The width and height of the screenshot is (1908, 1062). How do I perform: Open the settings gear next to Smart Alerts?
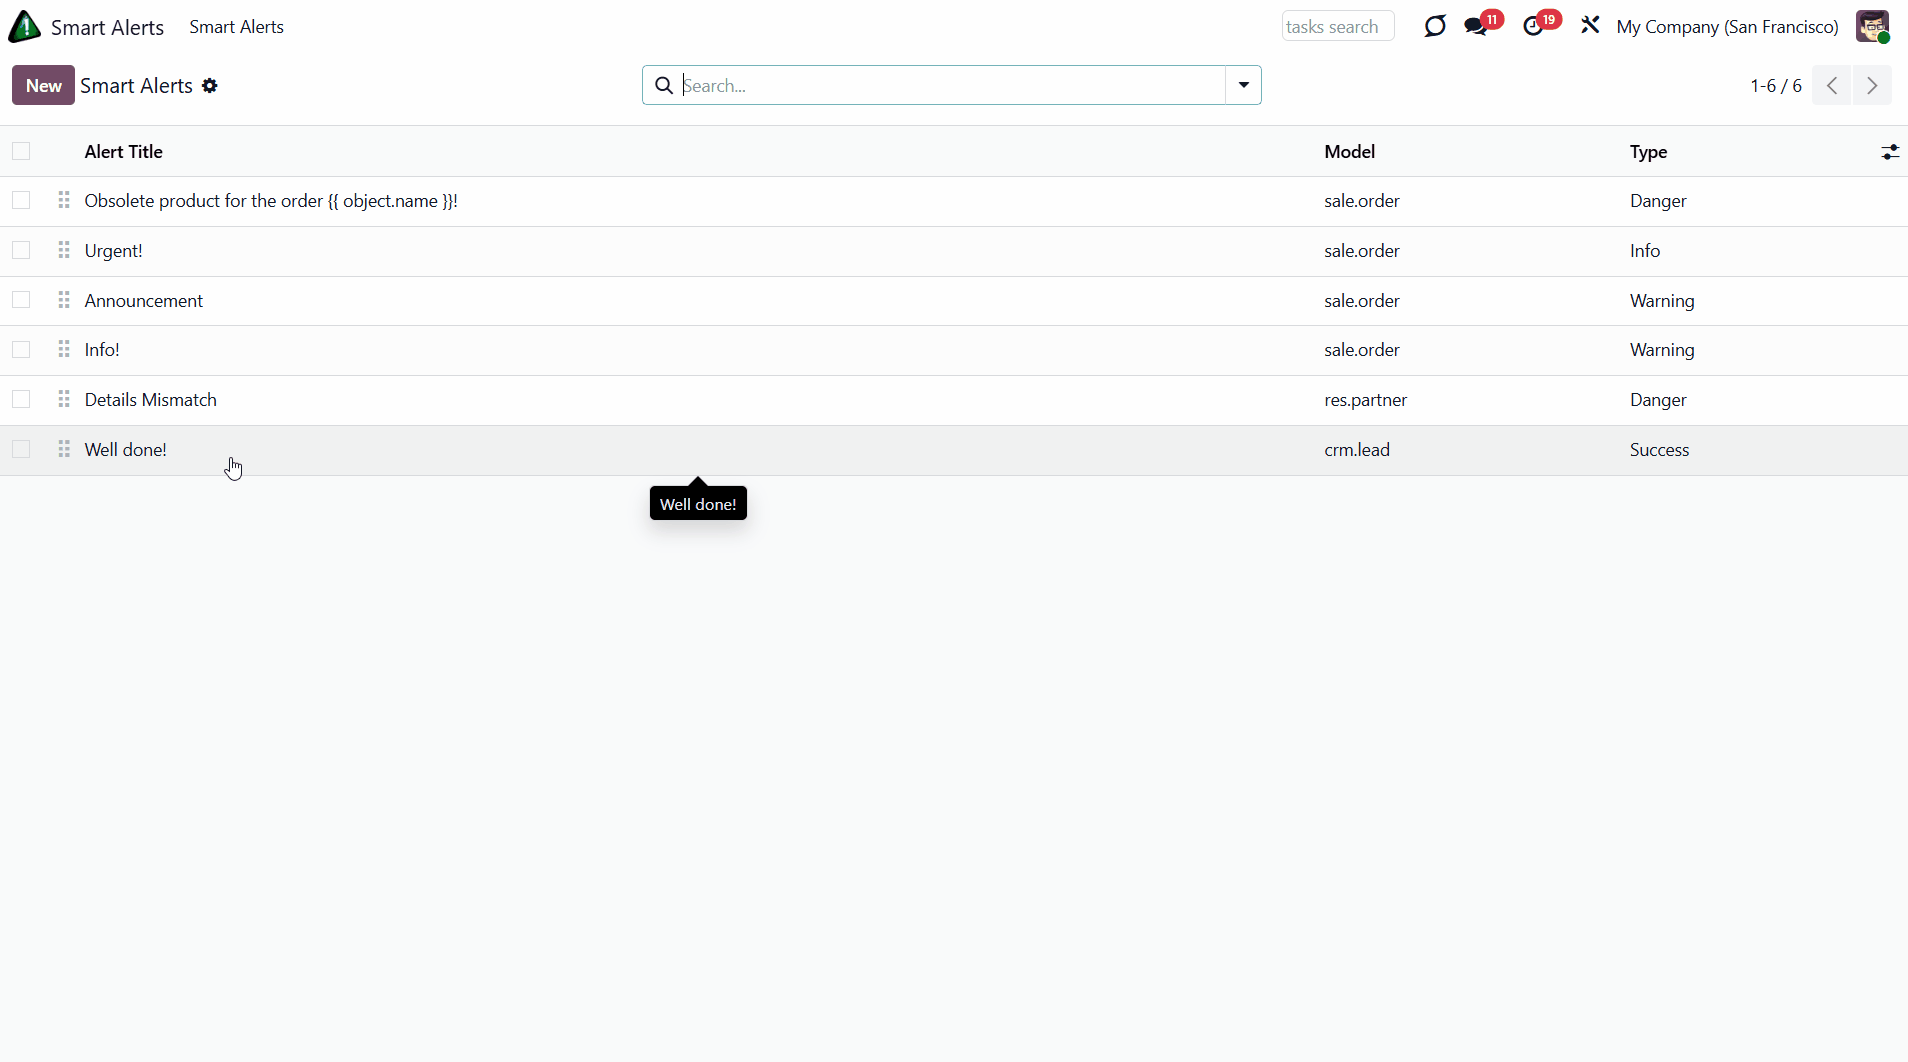pyautogui.click(x=210, y=86)
